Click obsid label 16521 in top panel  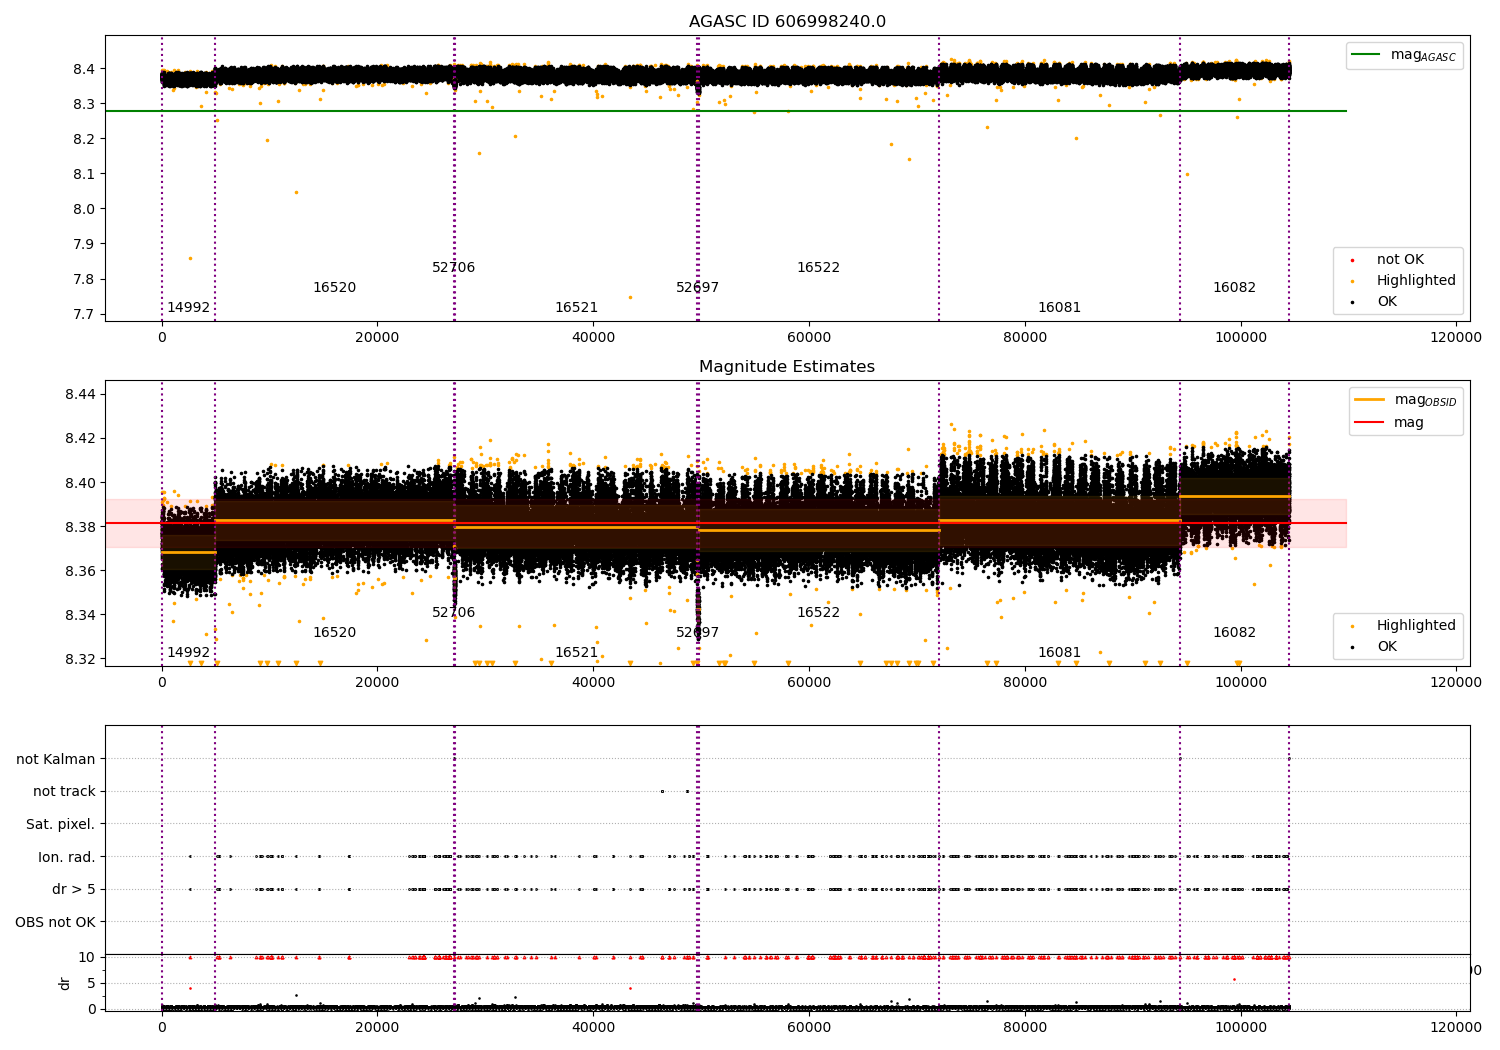pos(576,308)
